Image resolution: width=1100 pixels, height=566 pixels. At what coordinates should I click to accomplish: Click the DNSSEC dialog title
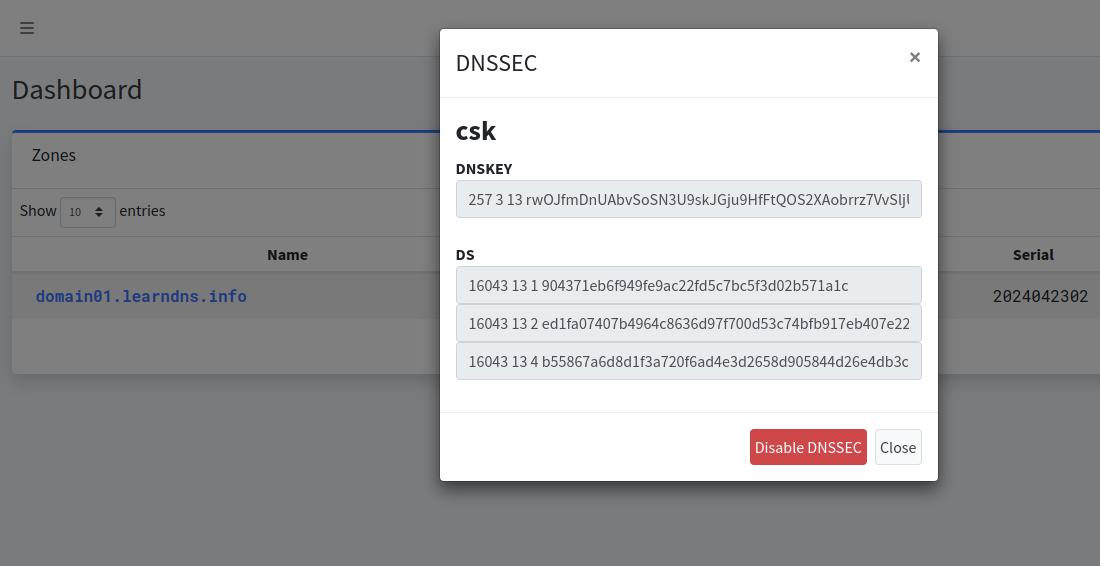click(496, 62)
